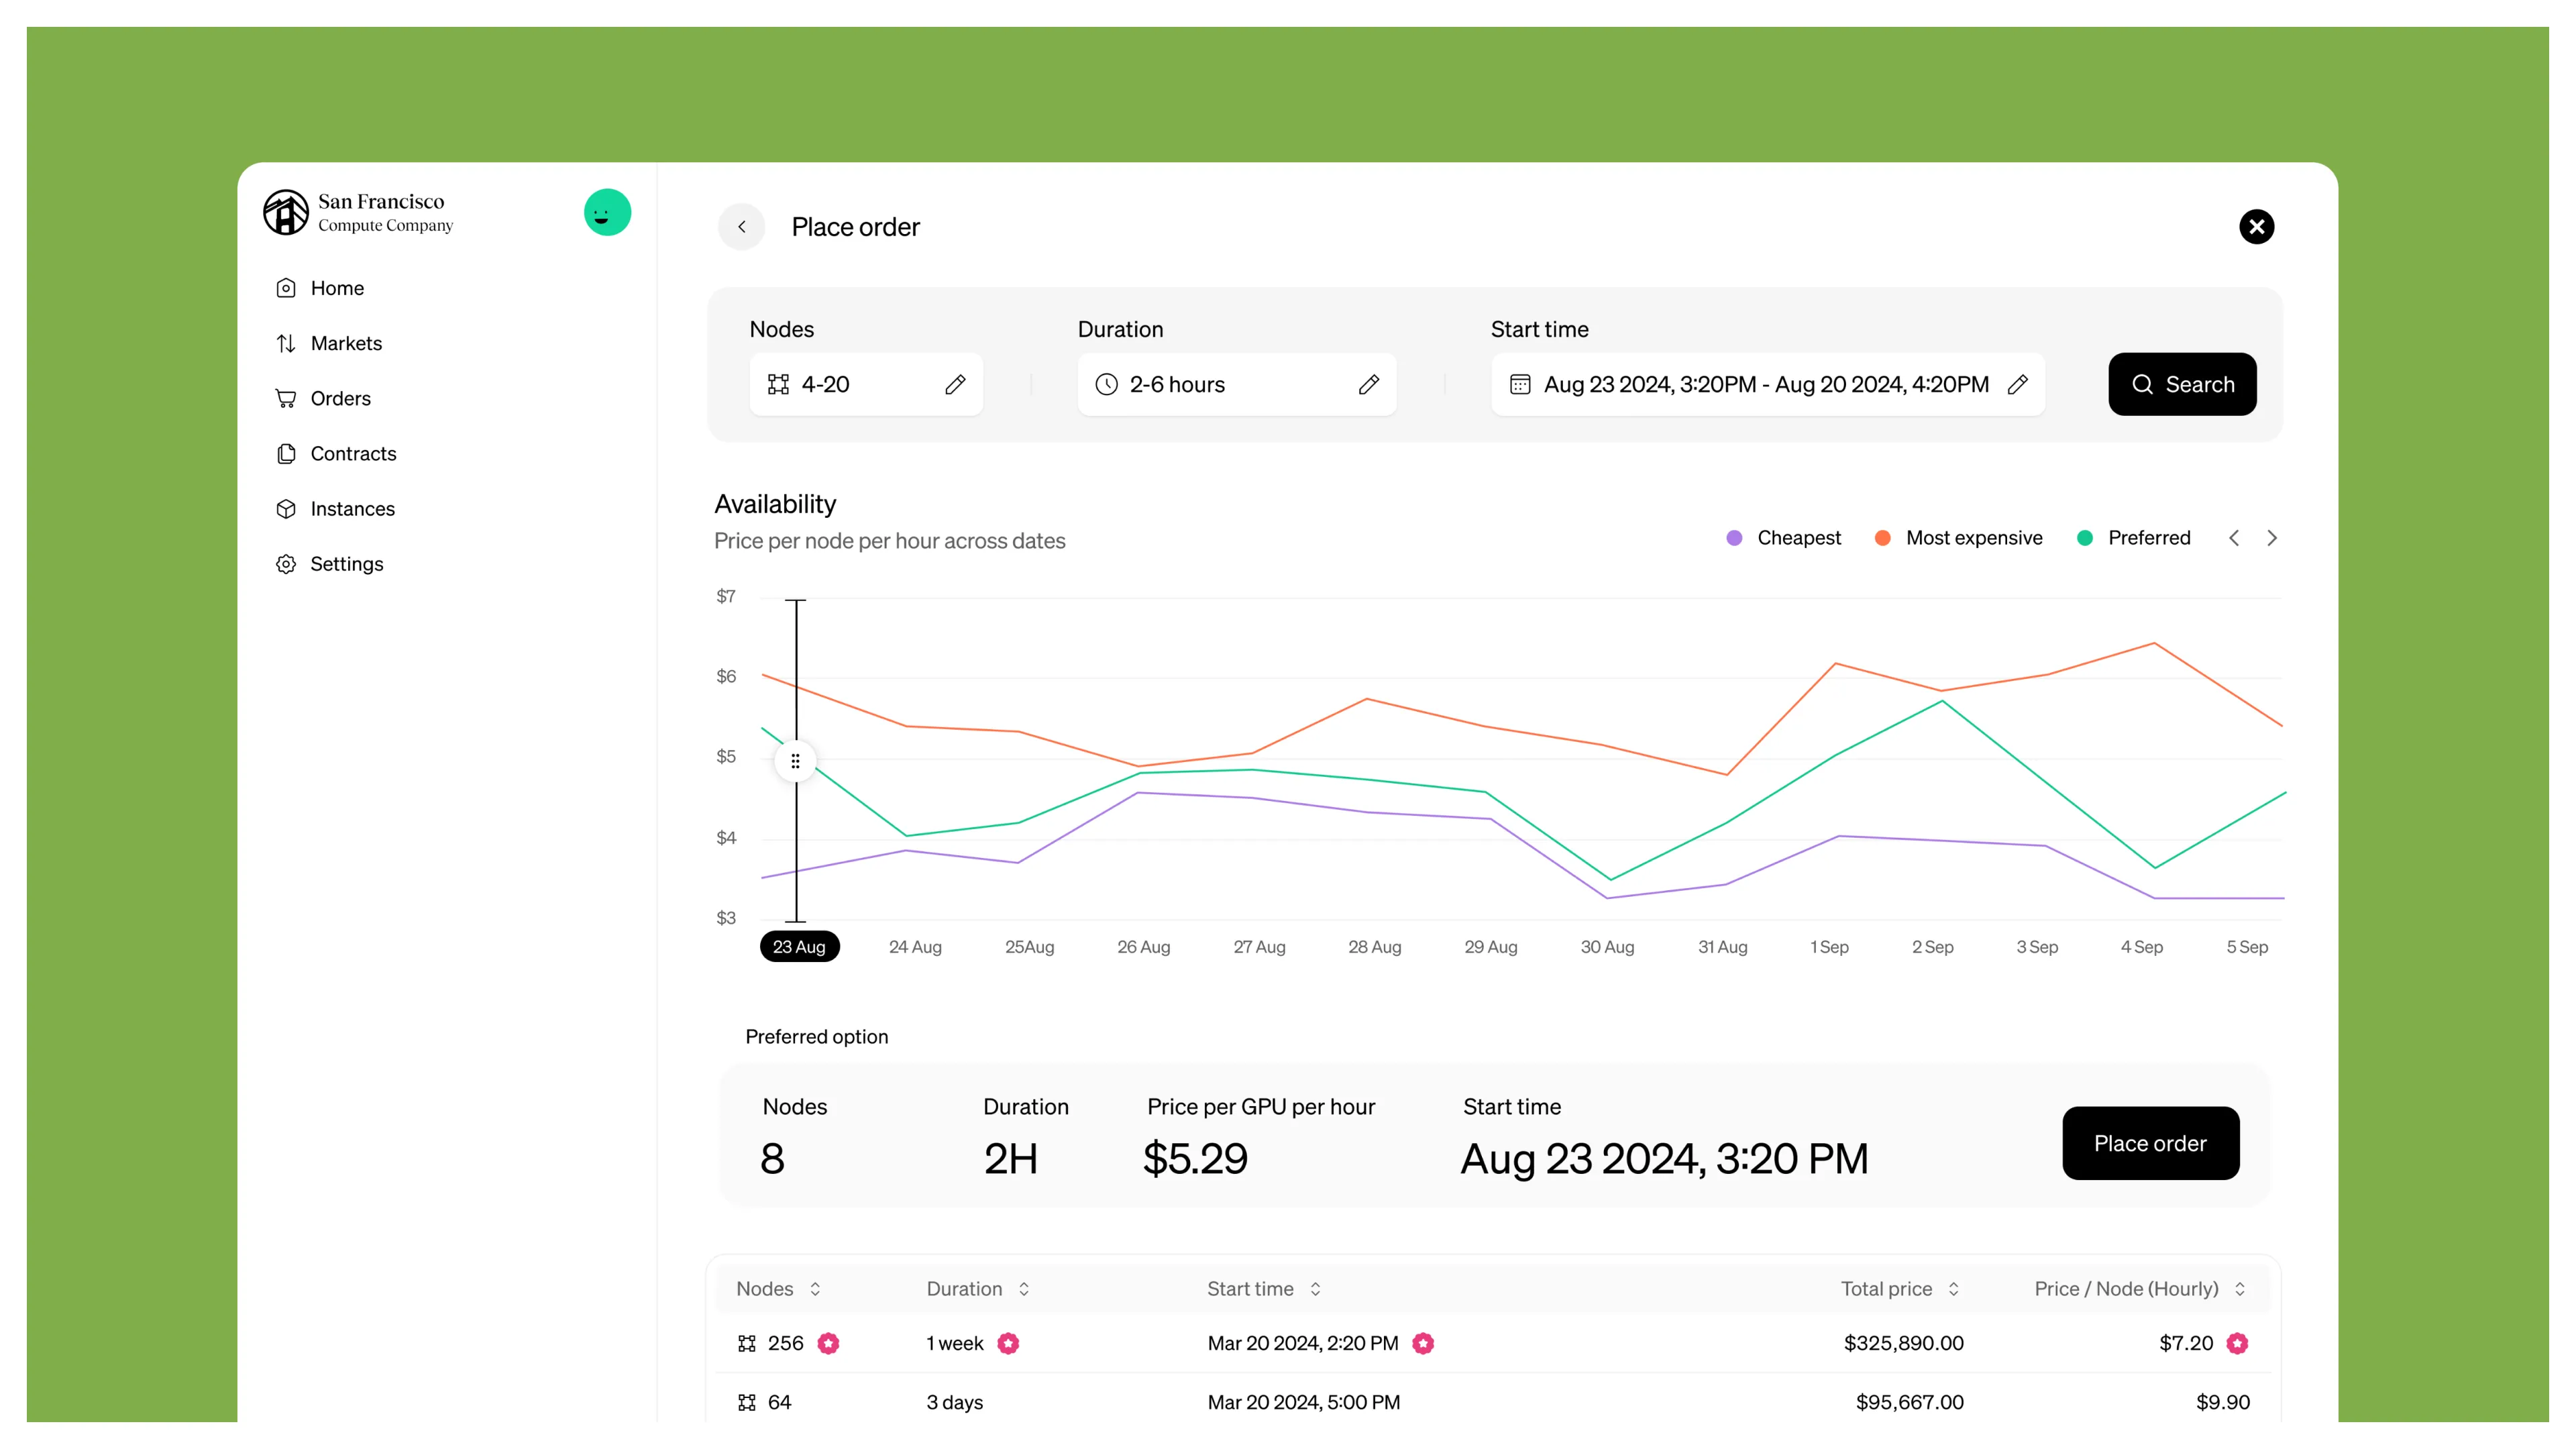The height and width of the screenshot is (1449, 2576).
Task: Navigate to Contracts
Action: [x=336, y=453]
